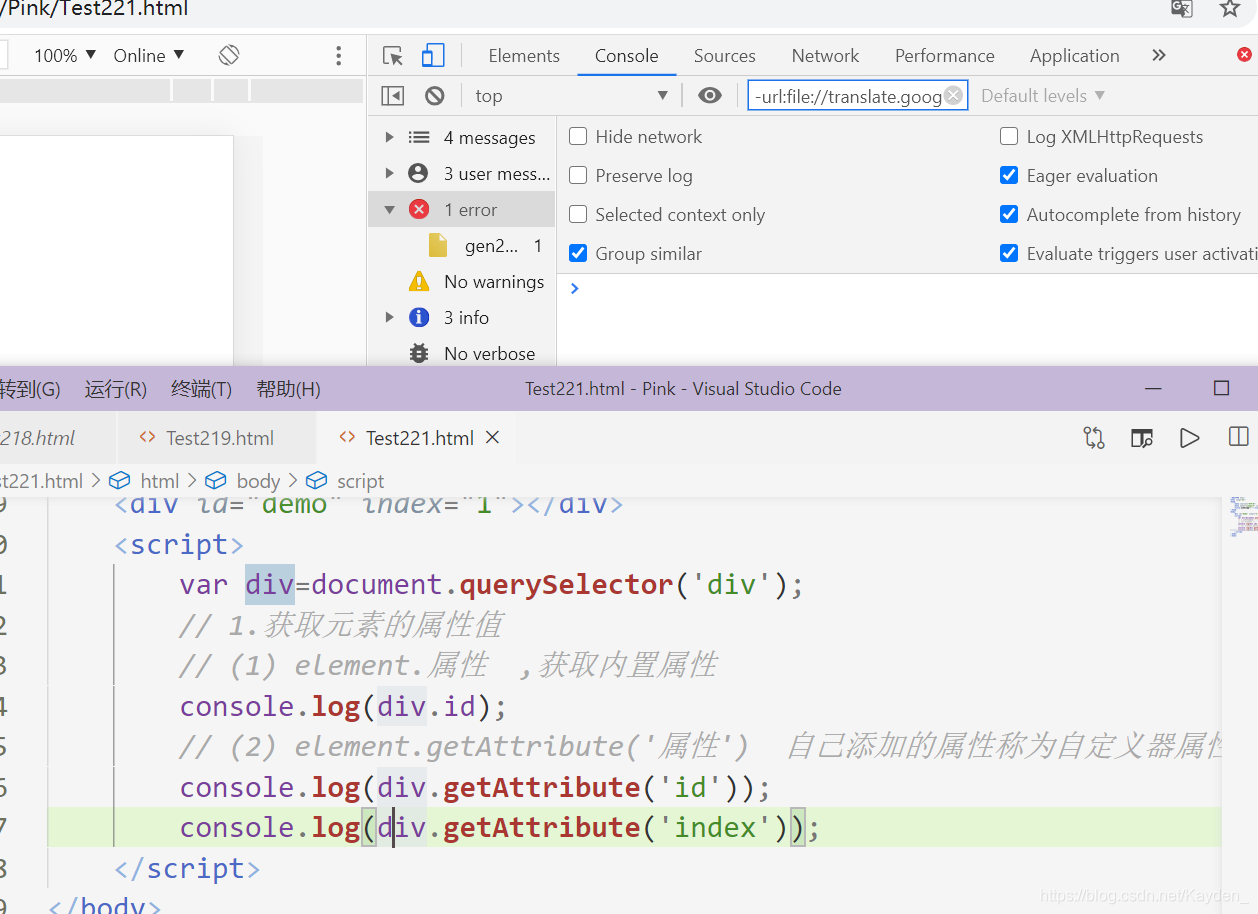Click the device rotate icon
This screenshot has height=914, width=1258.
pos(229,55)
